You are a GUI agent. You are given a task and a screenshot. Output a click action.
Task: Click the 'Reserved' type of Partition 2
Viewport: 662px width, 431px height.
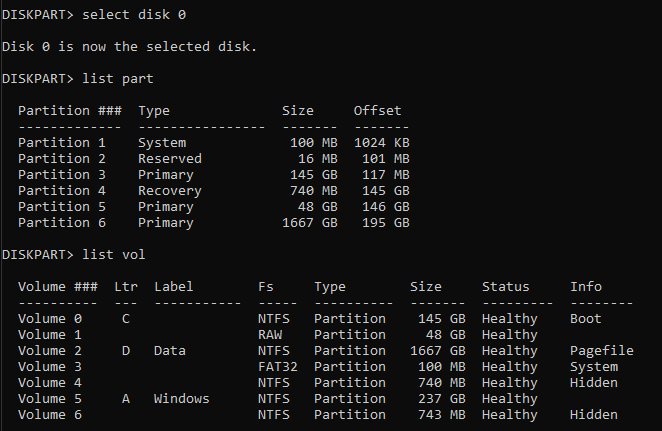169,158
